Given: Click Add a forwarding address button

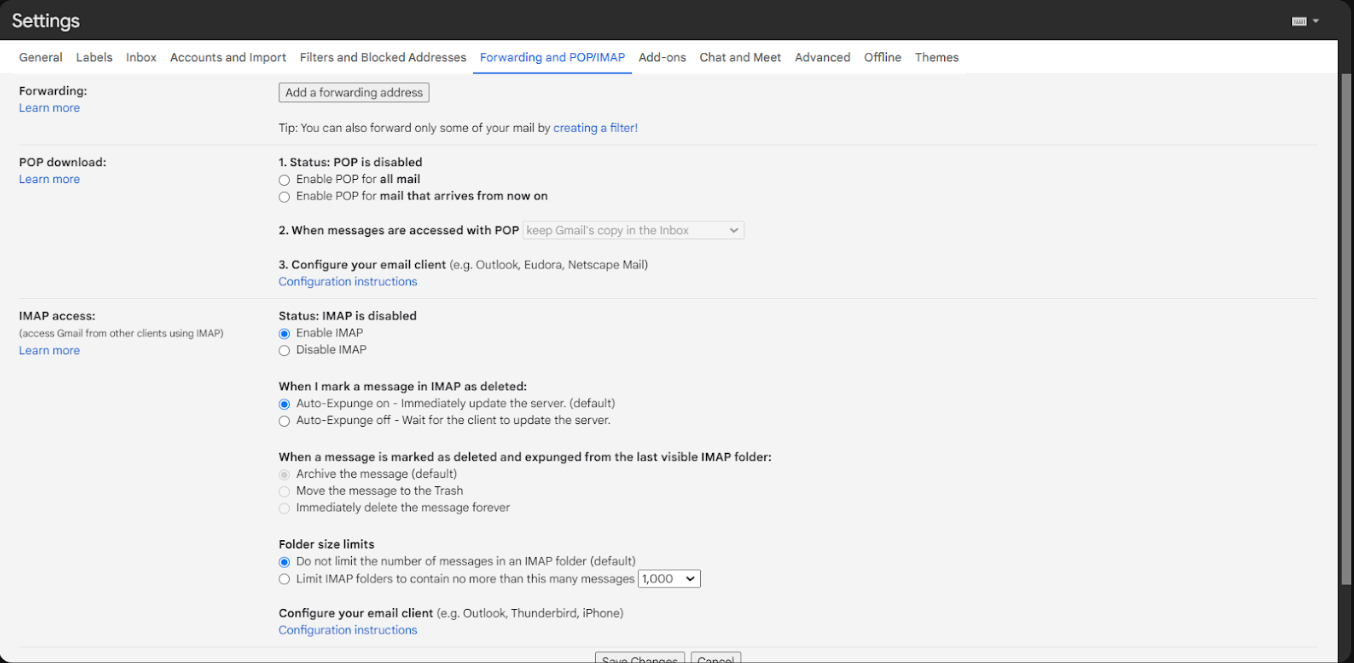Looking at the screenshot, I should 354,93.
